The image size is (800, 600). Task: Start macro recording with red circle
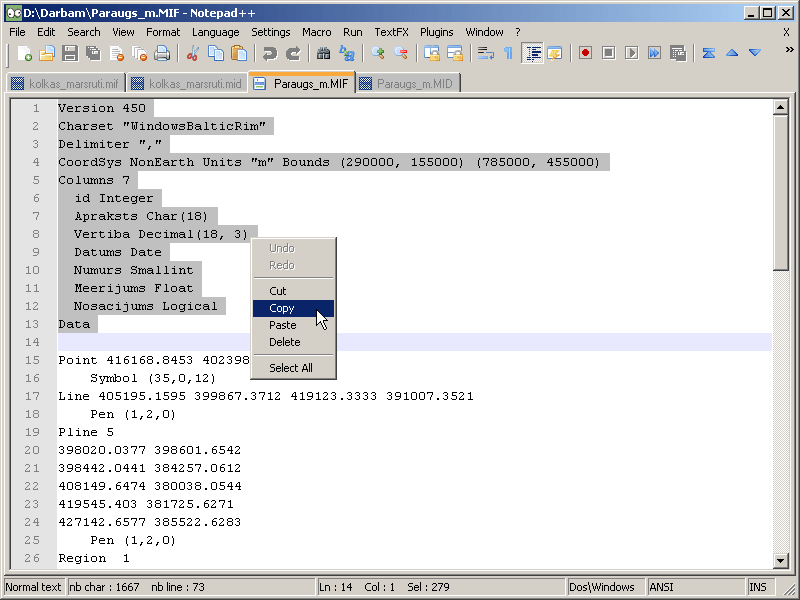pyautogui.click(x=585, y=53)
